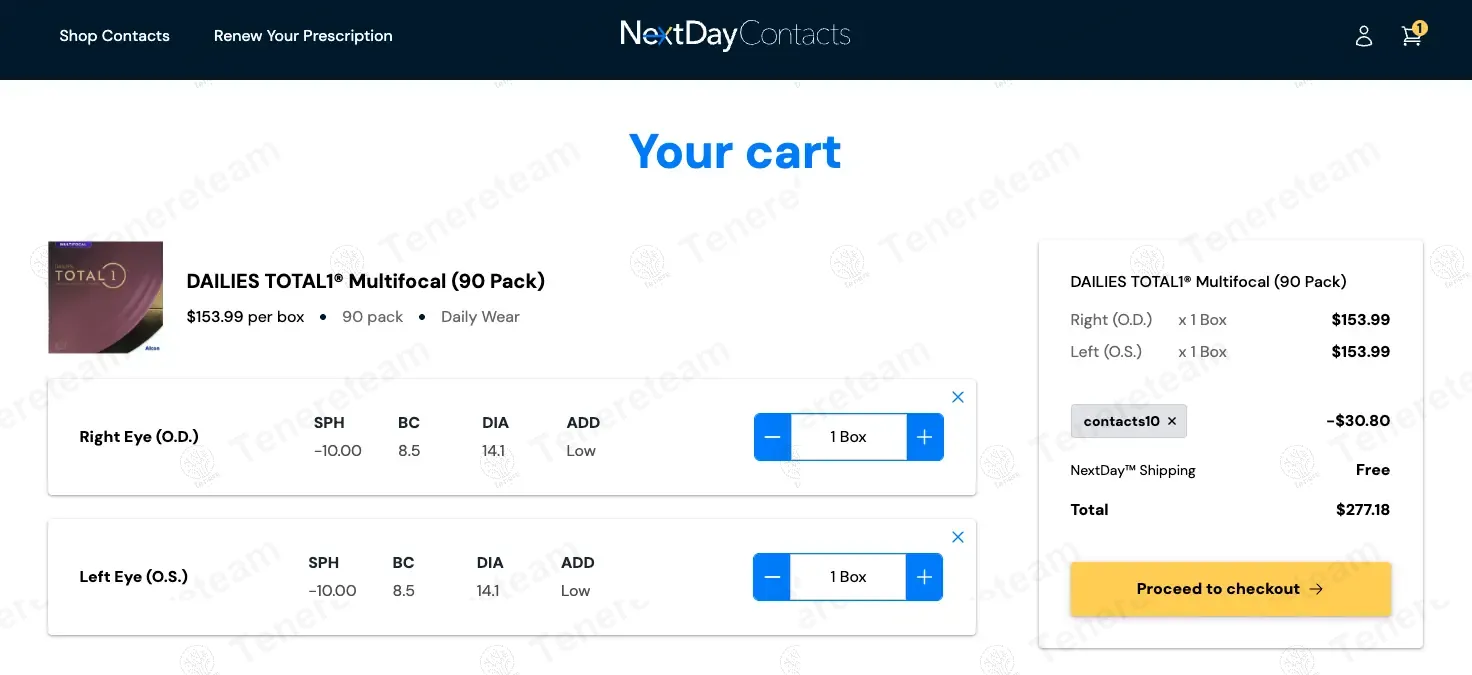The width and height of the screenshot is (1472, 675).
Task: Open the DAILIES TOTAL1 Multifocal product title
Action: click(365, 281)
